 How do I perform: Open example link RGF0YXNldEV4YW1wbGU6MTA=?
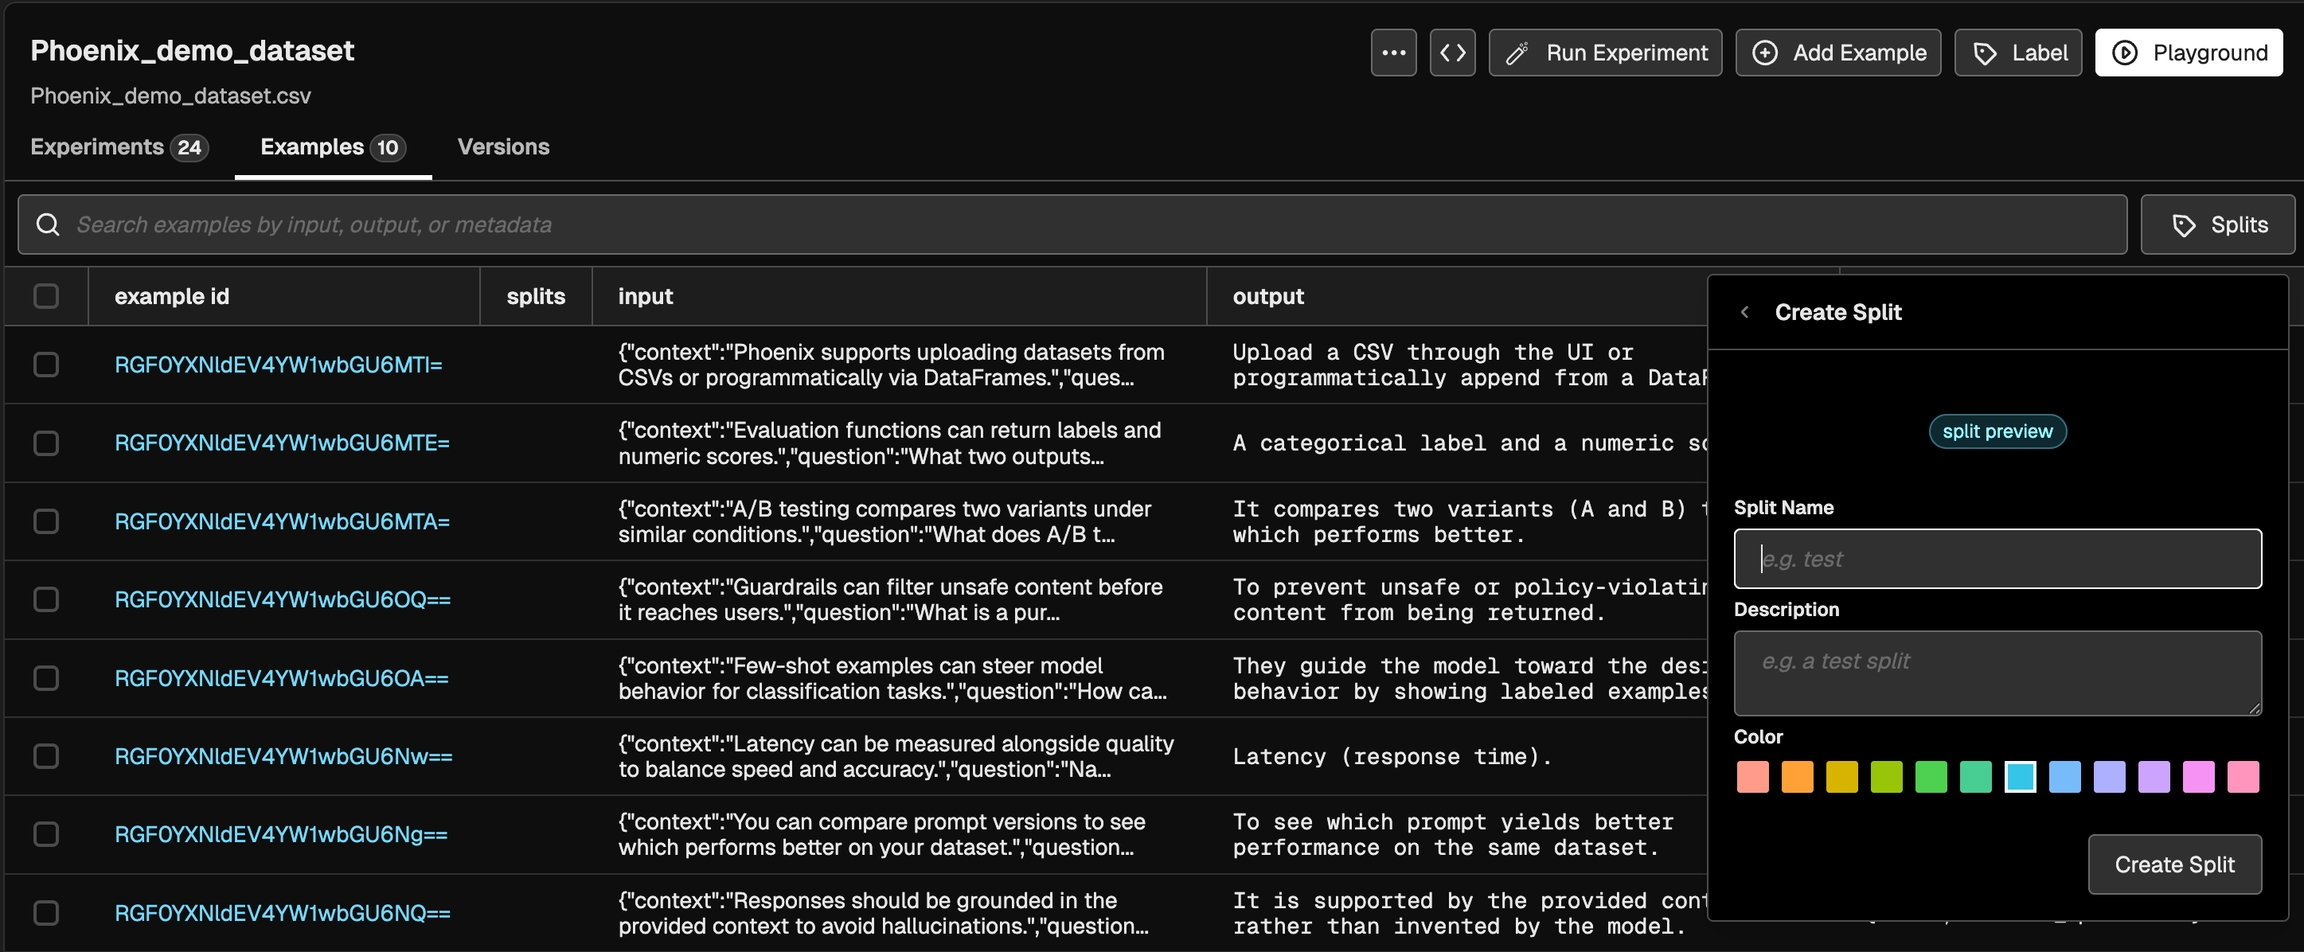(282, 522)
